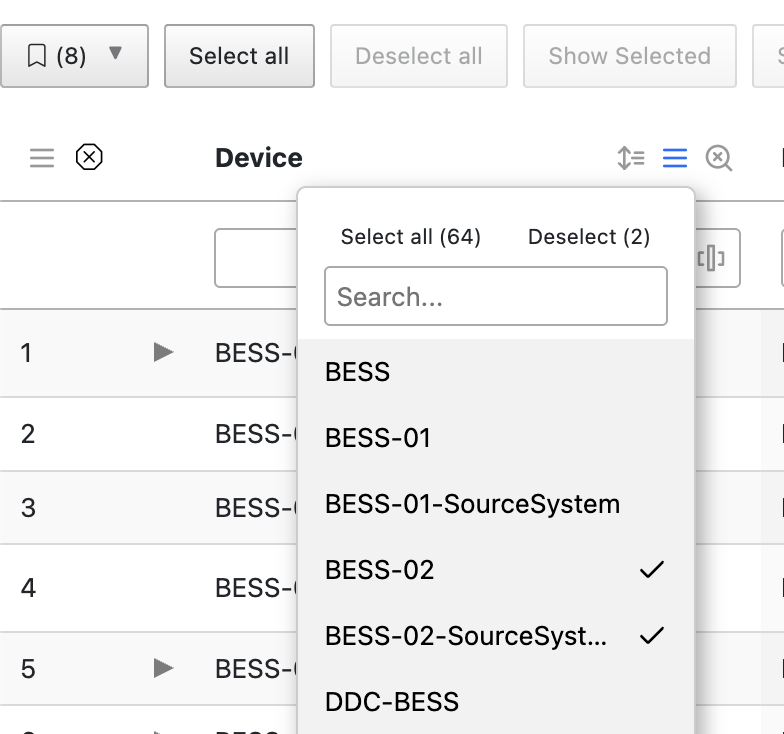The image size is (784, 734).
Task: Expand row 1 with the triangle arrow
Action: coord(164,352)
